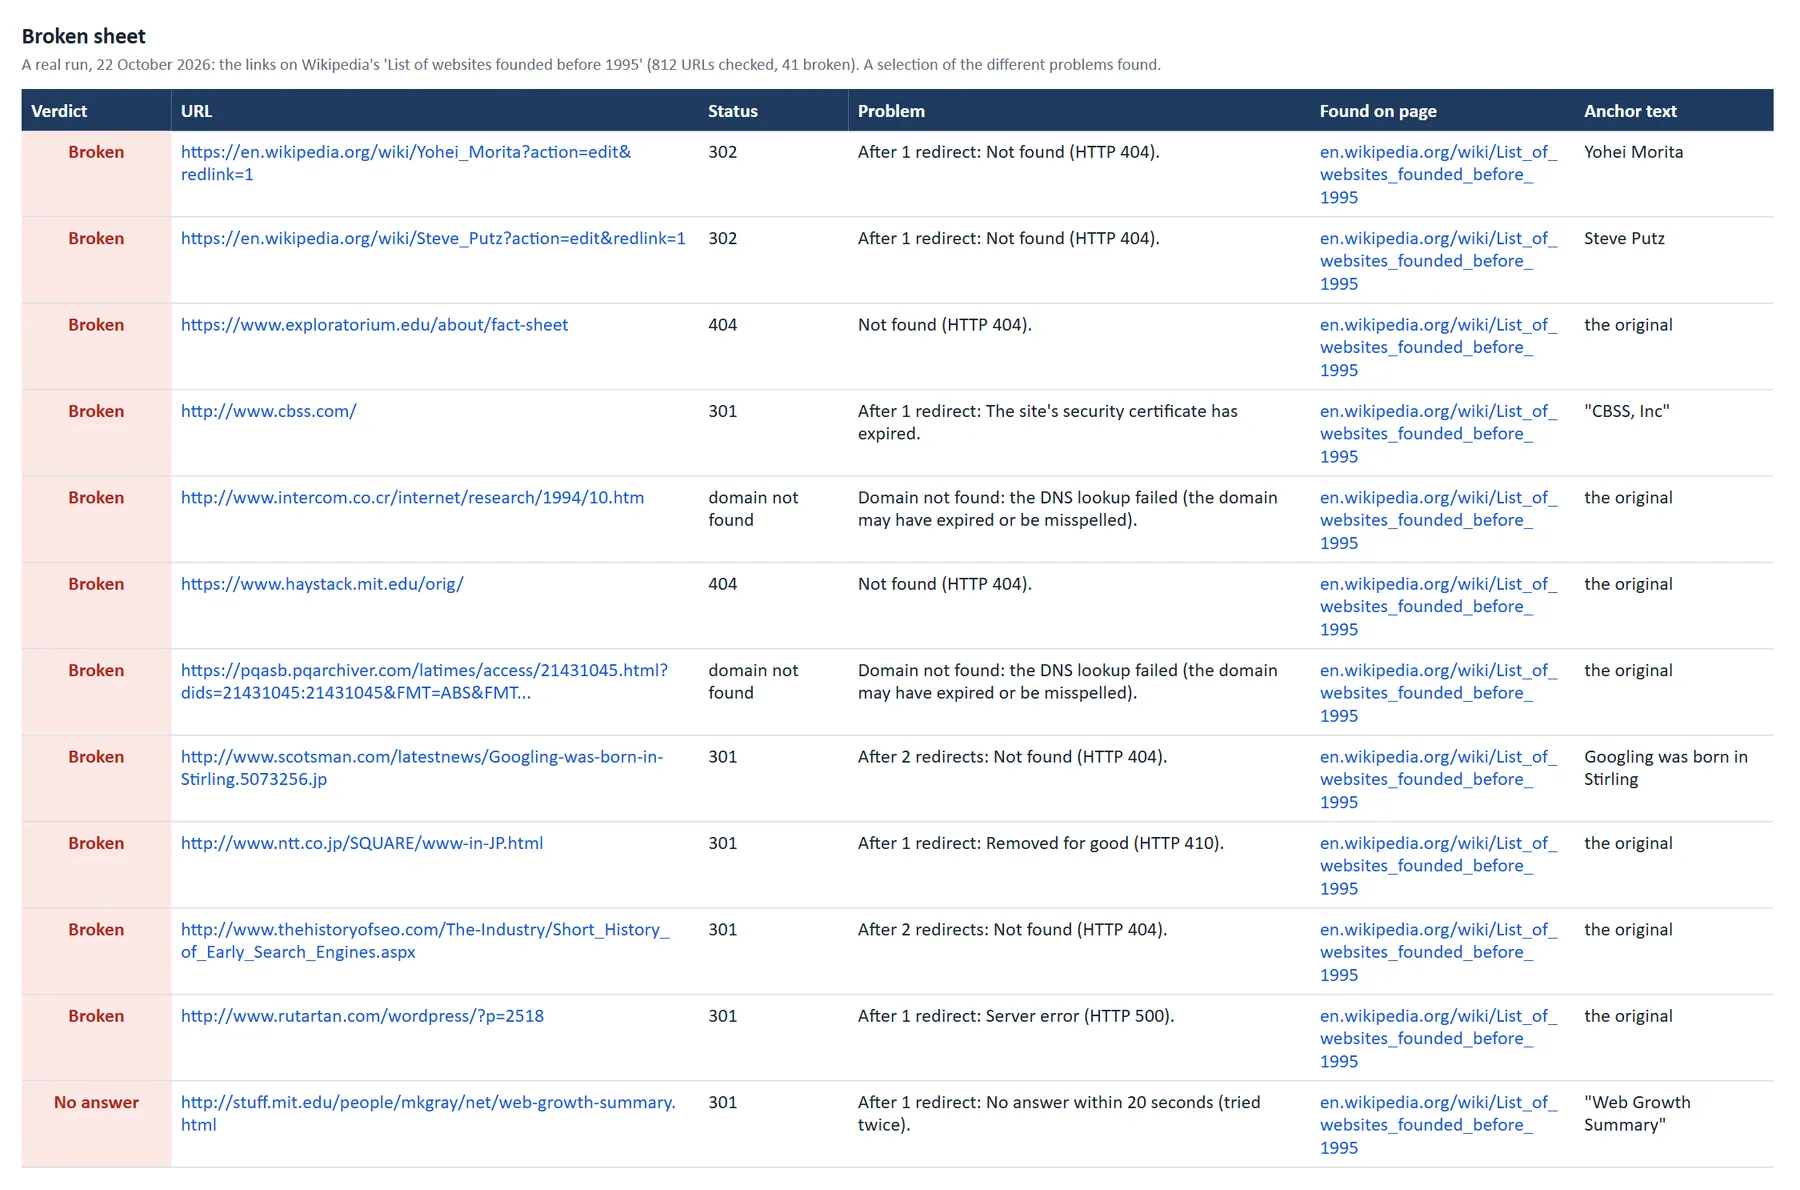Open the Steve_Putz redlink URL
1800x1190 pixels.
coord(433,238)
